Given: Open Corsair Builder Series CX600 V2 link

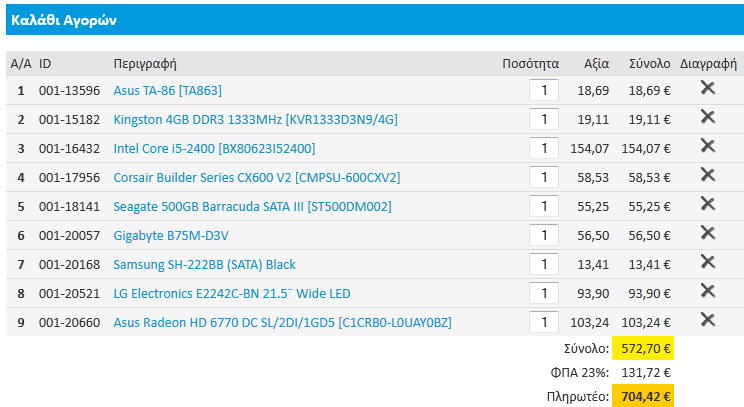Looking at the screenshot, I should tap(257, 177).
